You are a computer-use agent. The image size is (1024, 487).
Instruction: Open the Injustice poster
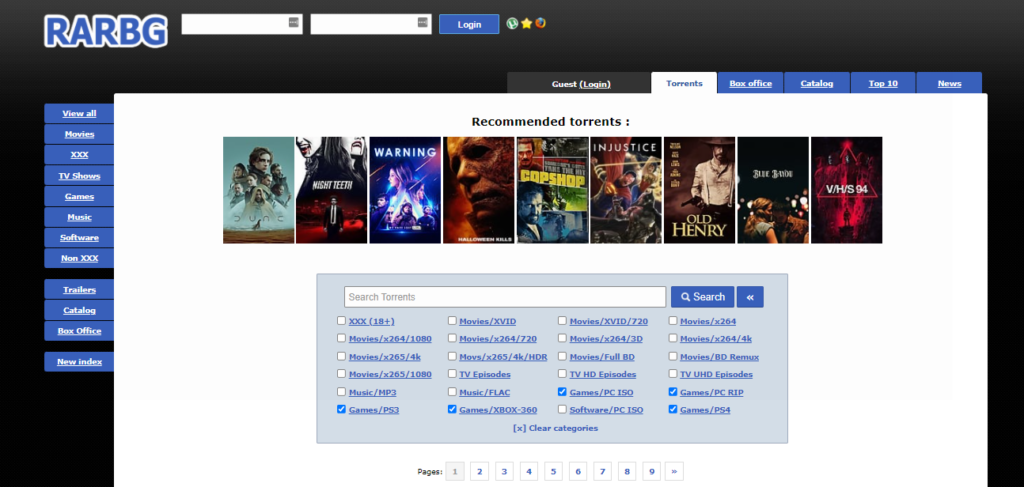click(626, 190)
